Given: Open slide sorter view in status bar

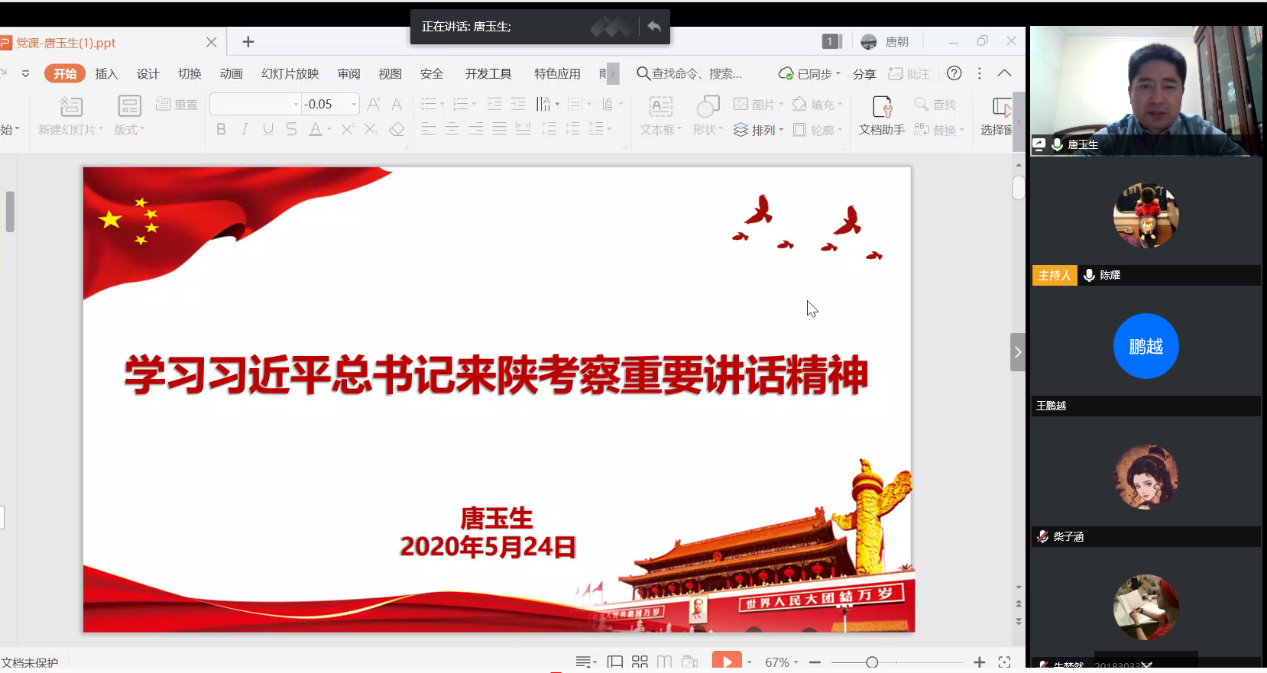Looking at the screenshot, I should coord(640,662).
